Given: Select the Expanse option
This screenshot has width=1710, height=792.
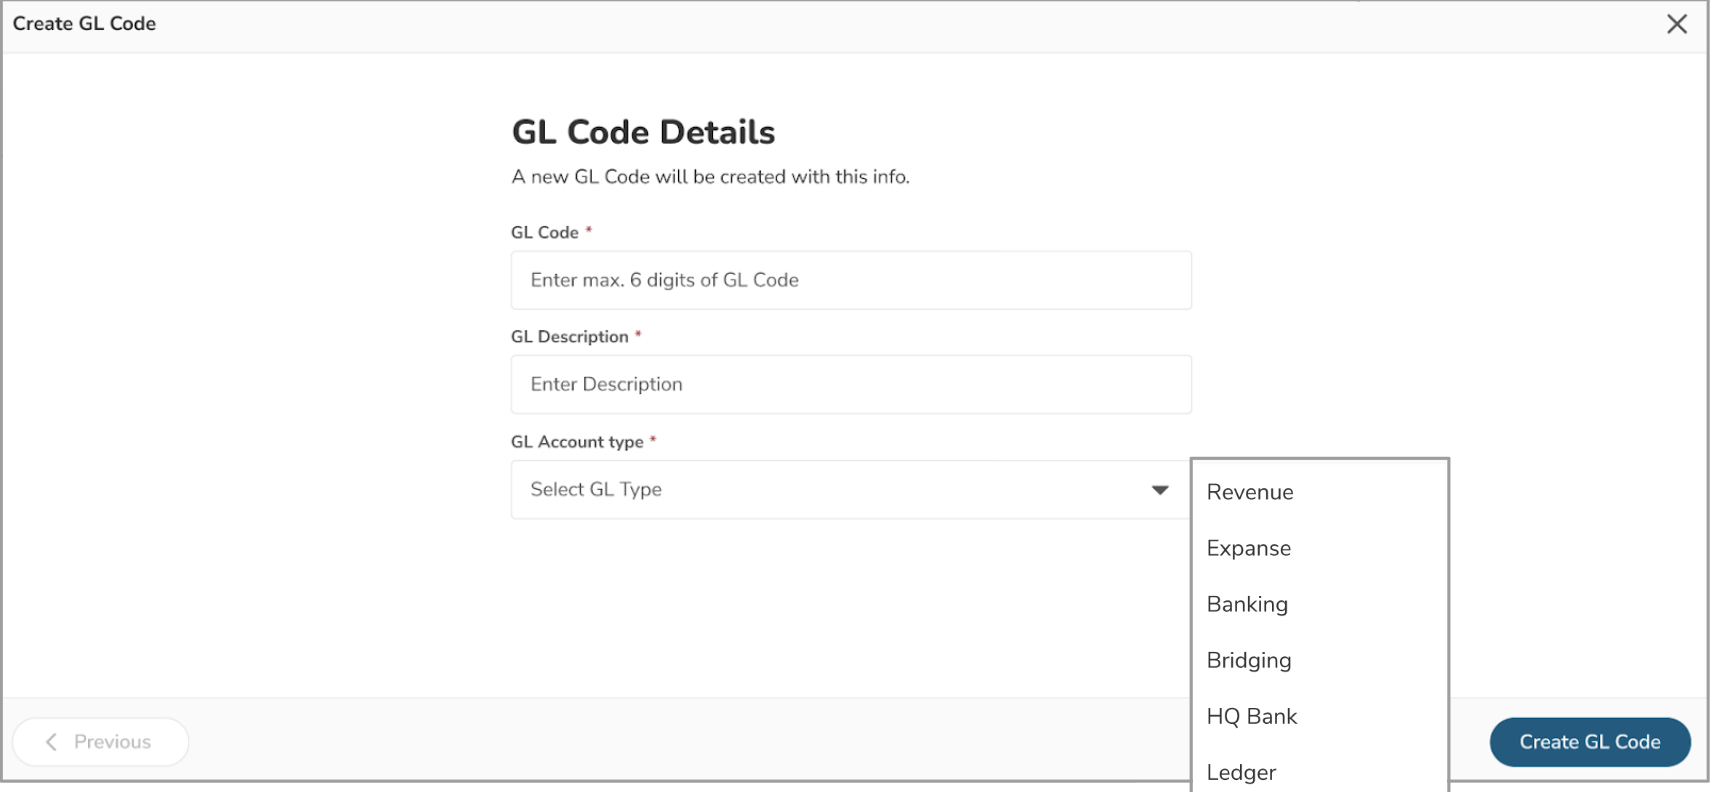Looking at the screenshot, I should 1249,548.
